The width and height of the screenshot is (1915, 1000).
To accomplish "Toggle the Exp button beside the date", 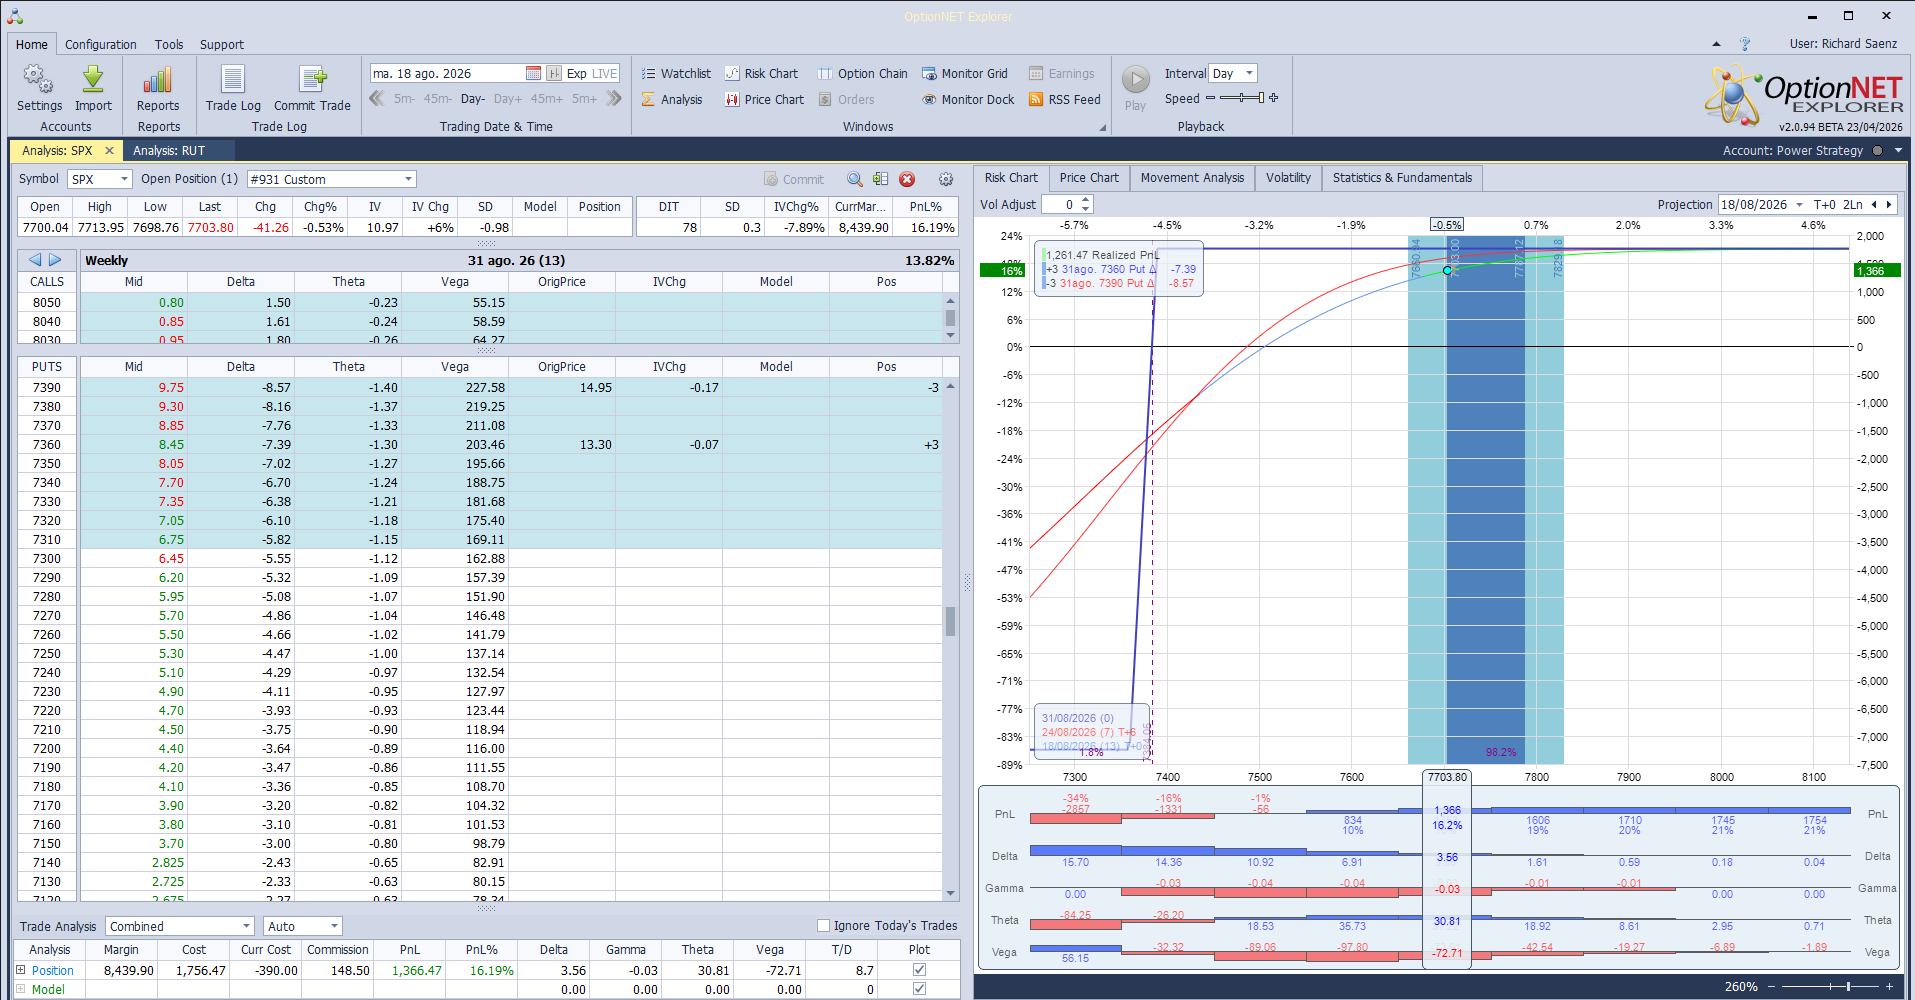I will click(x=576, y=73).
